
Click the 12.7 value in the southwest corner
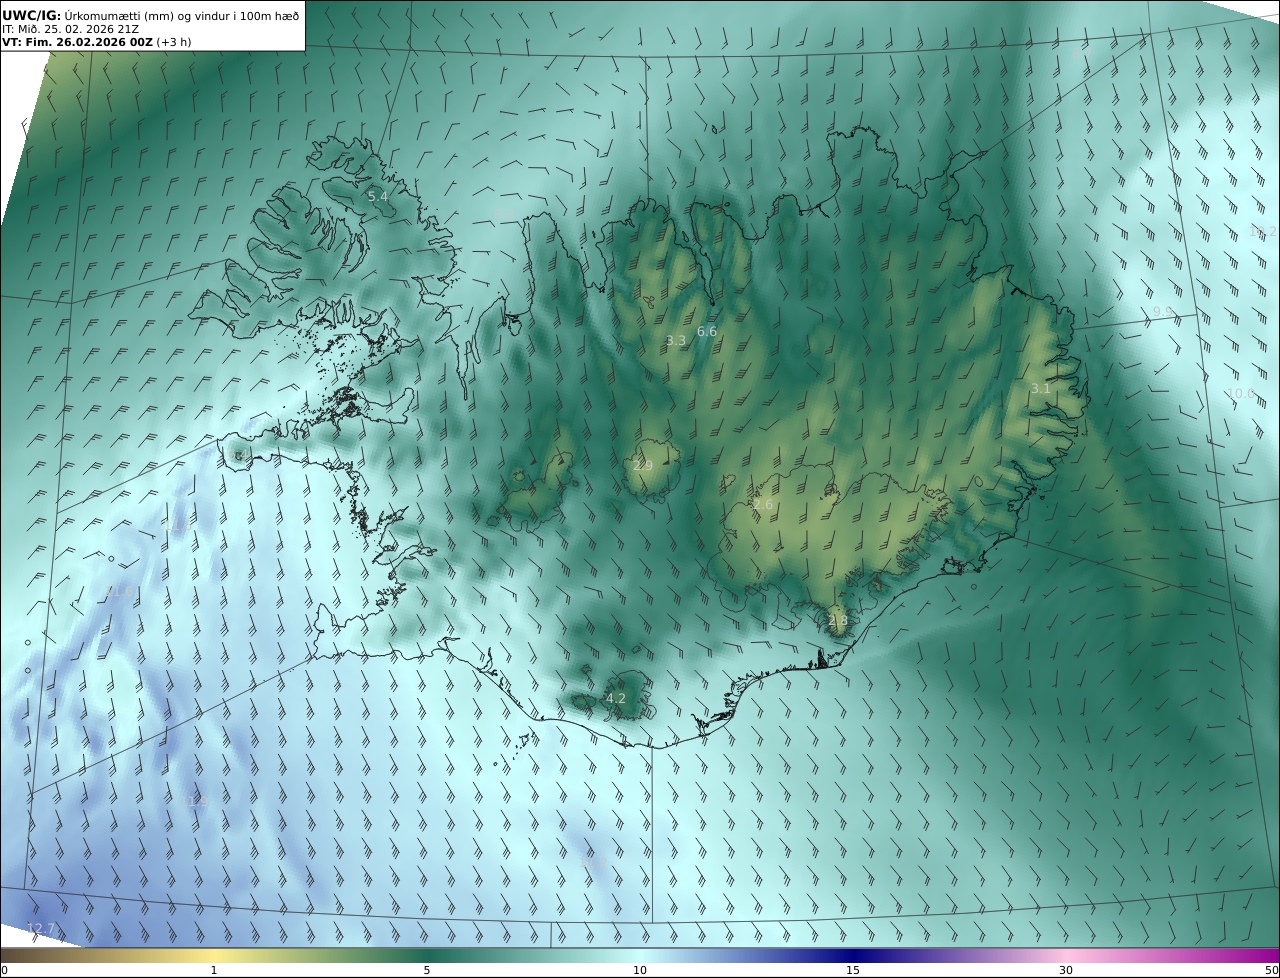pos(41,929)
